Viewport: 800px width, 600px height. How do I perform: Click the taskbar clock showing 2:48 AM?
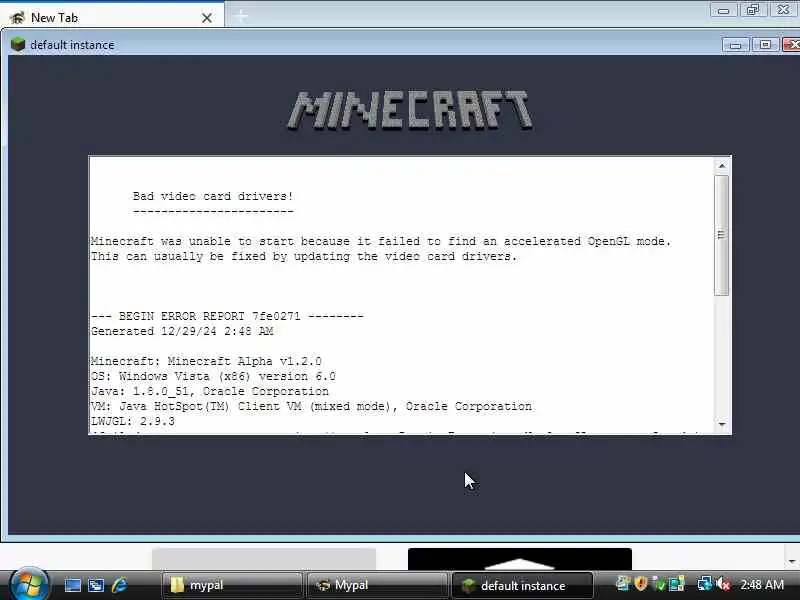tap(762, 585)
